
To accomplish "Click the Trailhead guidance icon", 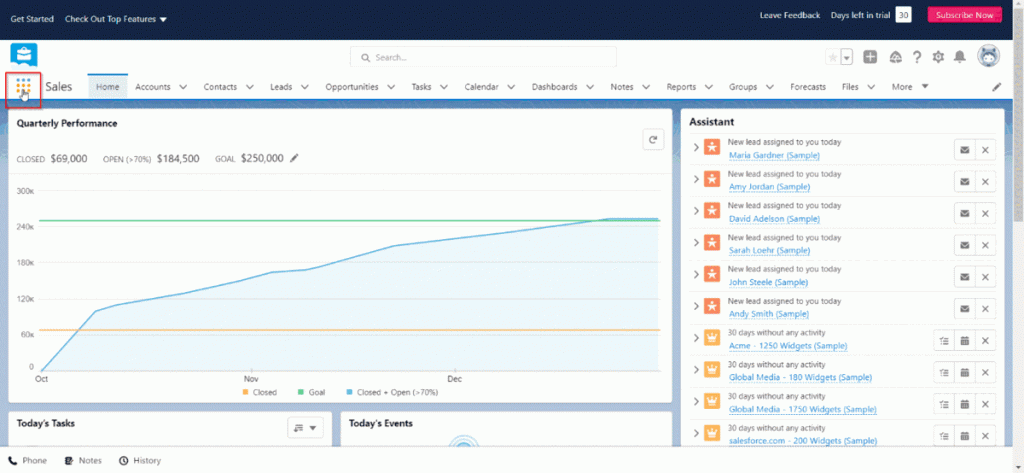I will pyautogui.click(x=895, y=57).
